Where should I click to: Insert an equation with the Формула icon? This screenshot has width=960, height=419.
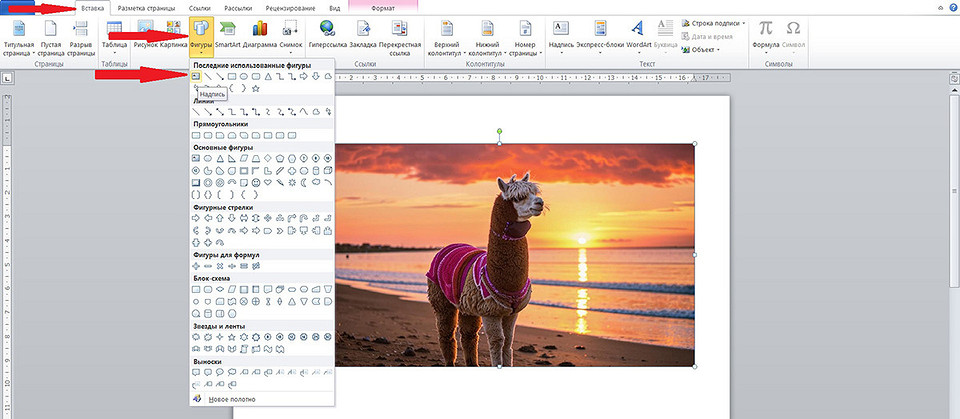tap(766, 29)
